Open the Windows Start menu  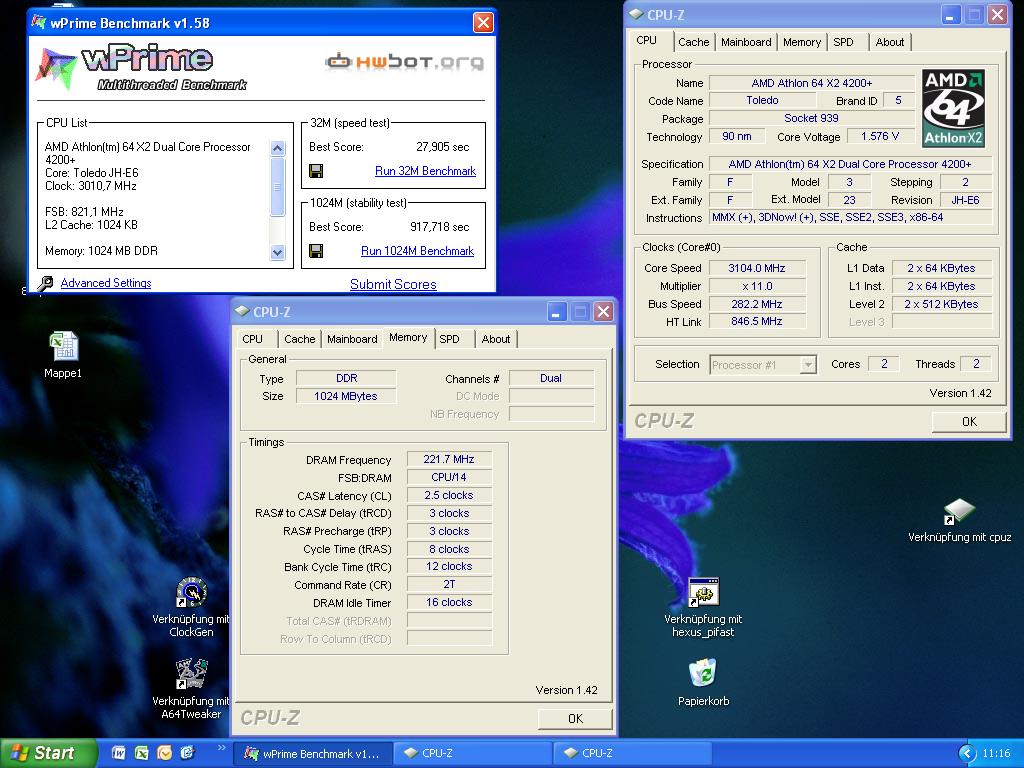[x=47, y=753]
